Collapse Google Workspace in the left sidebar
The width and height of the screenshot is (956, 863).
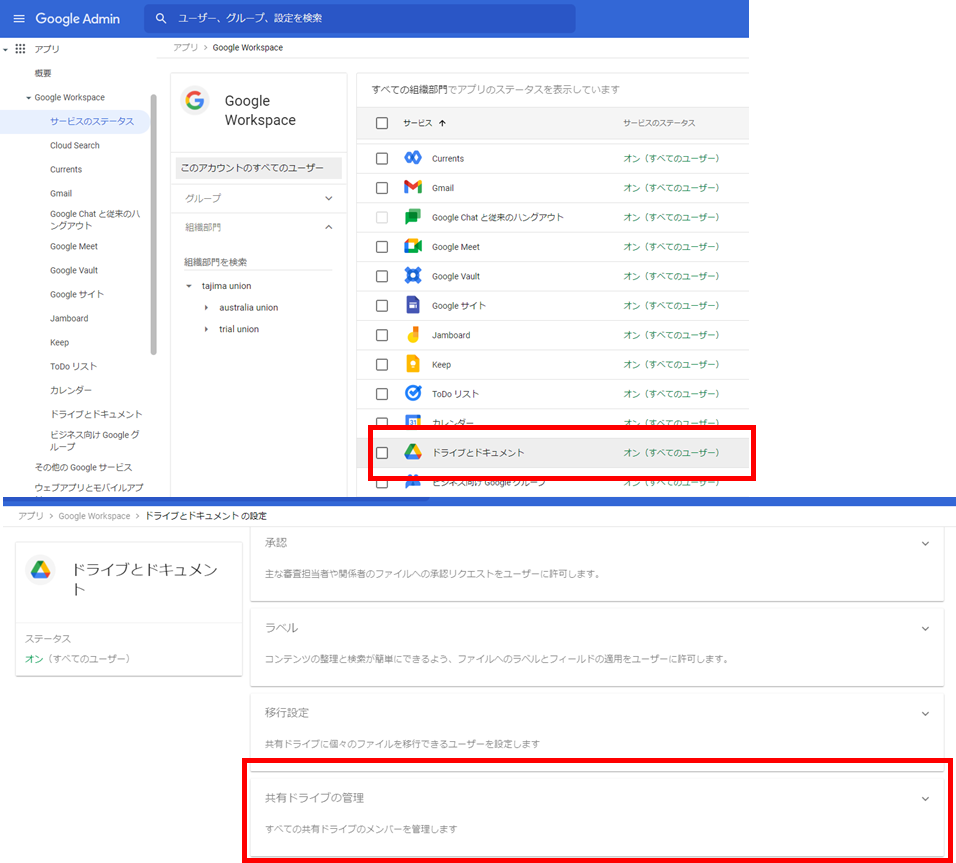[28, 98]
